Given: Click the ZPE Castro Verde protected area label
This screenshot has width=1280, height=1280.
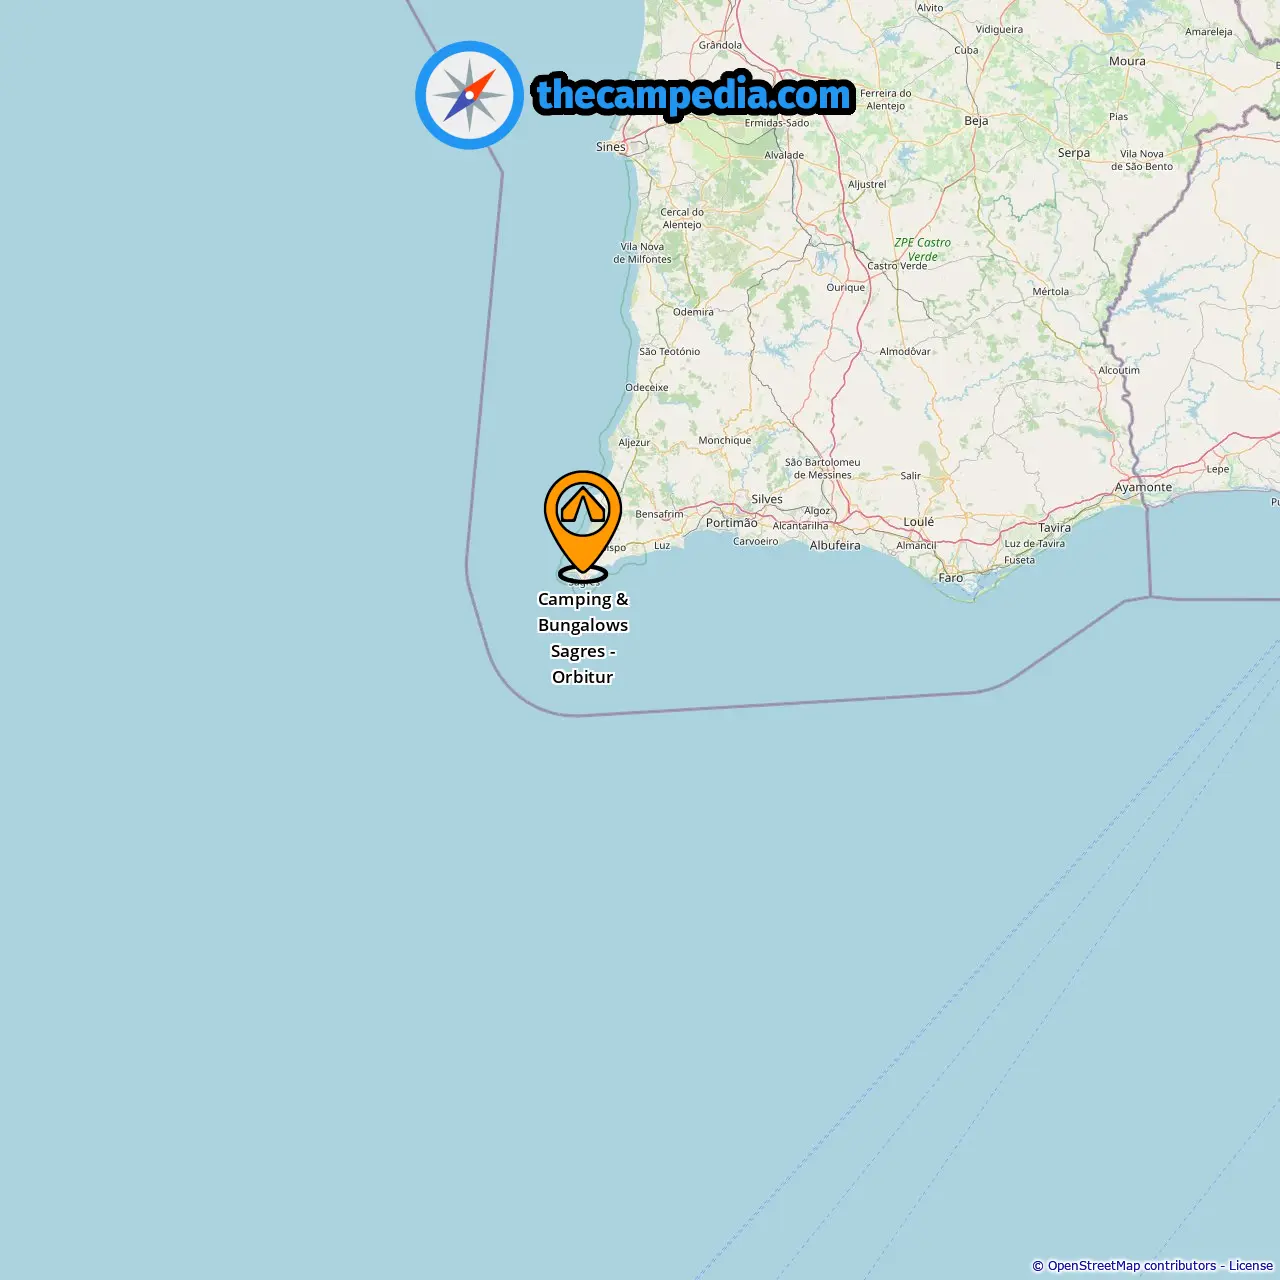Looking at the screenshot, I should coord(922,250).
